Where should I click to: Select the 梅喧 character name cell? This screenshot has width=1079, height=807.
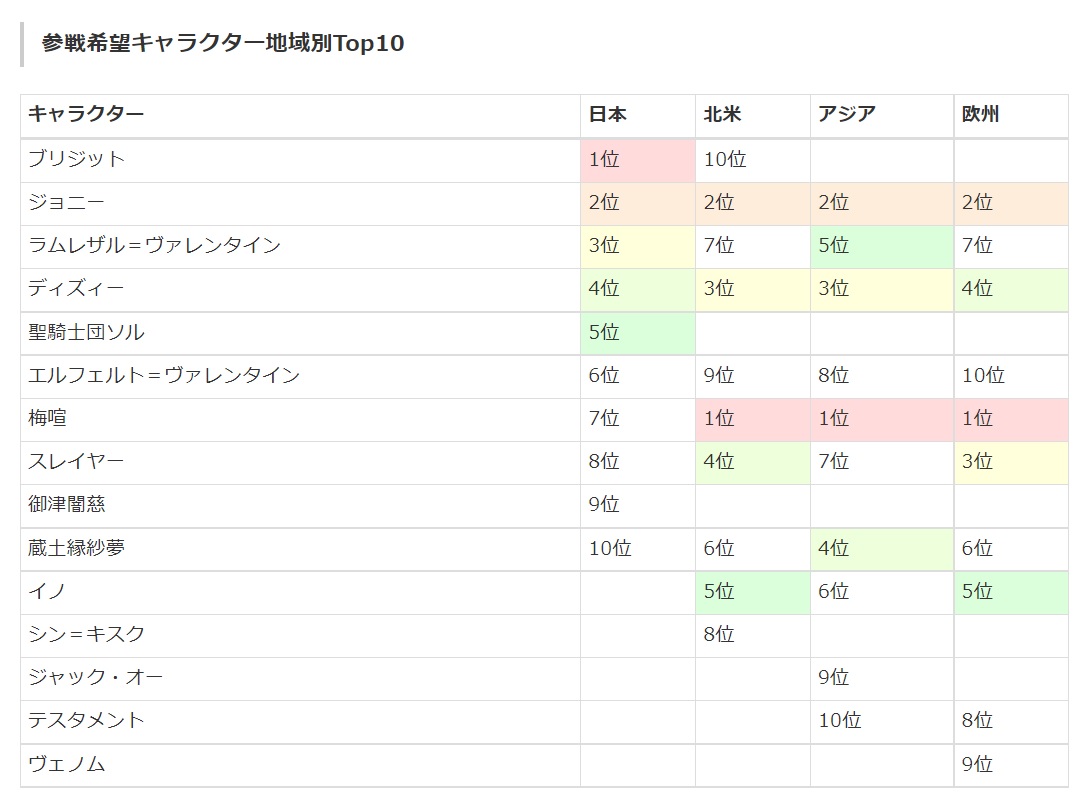[x=48, y=418]
